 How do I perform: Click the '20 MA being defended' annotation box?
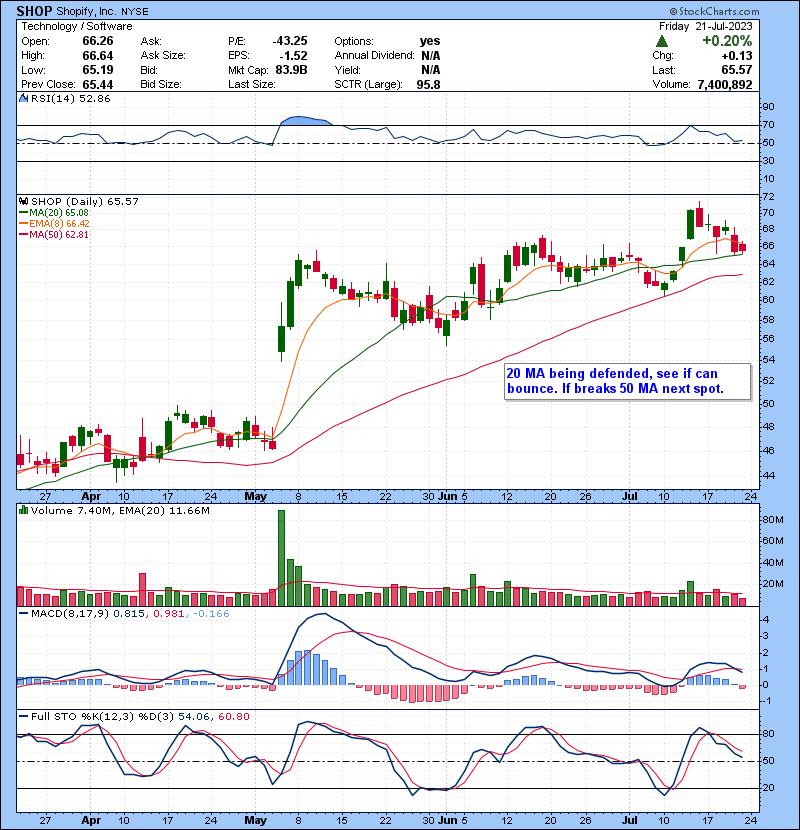[627, 381]
